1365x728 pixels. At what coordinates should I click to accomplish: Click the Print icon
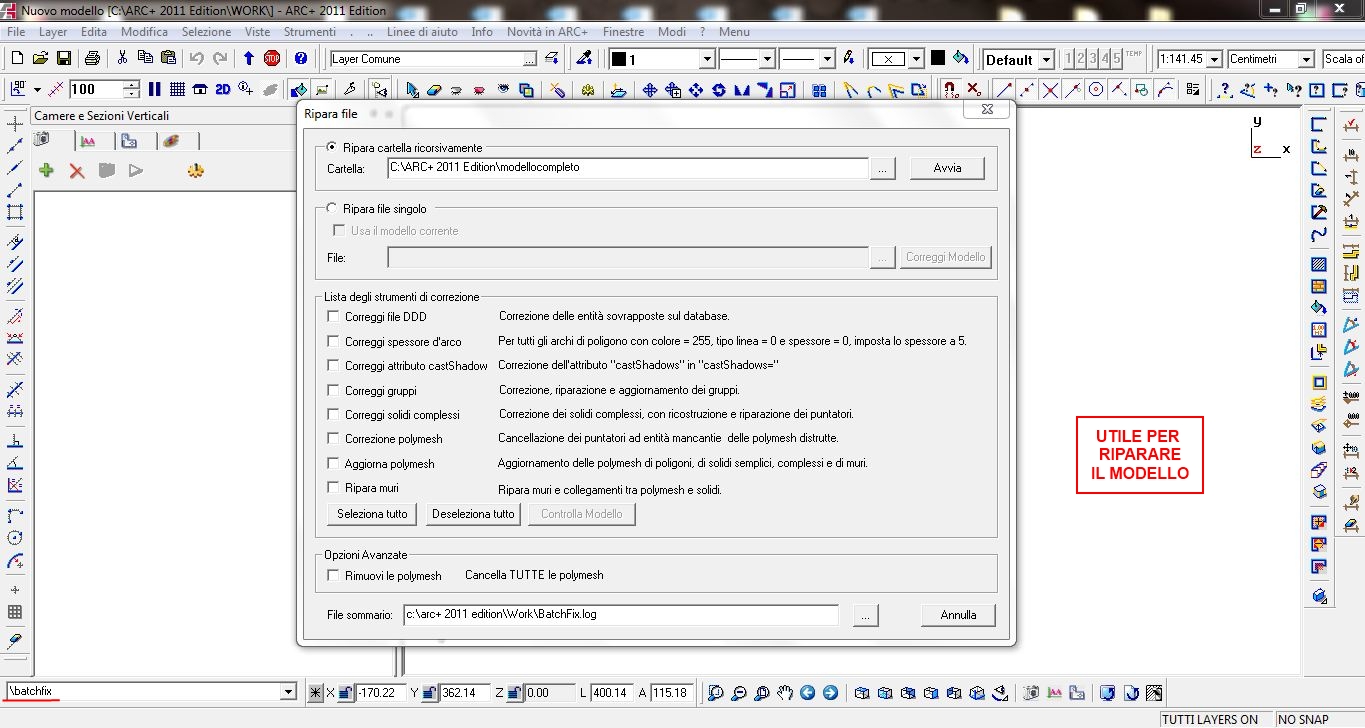point(92,59)
